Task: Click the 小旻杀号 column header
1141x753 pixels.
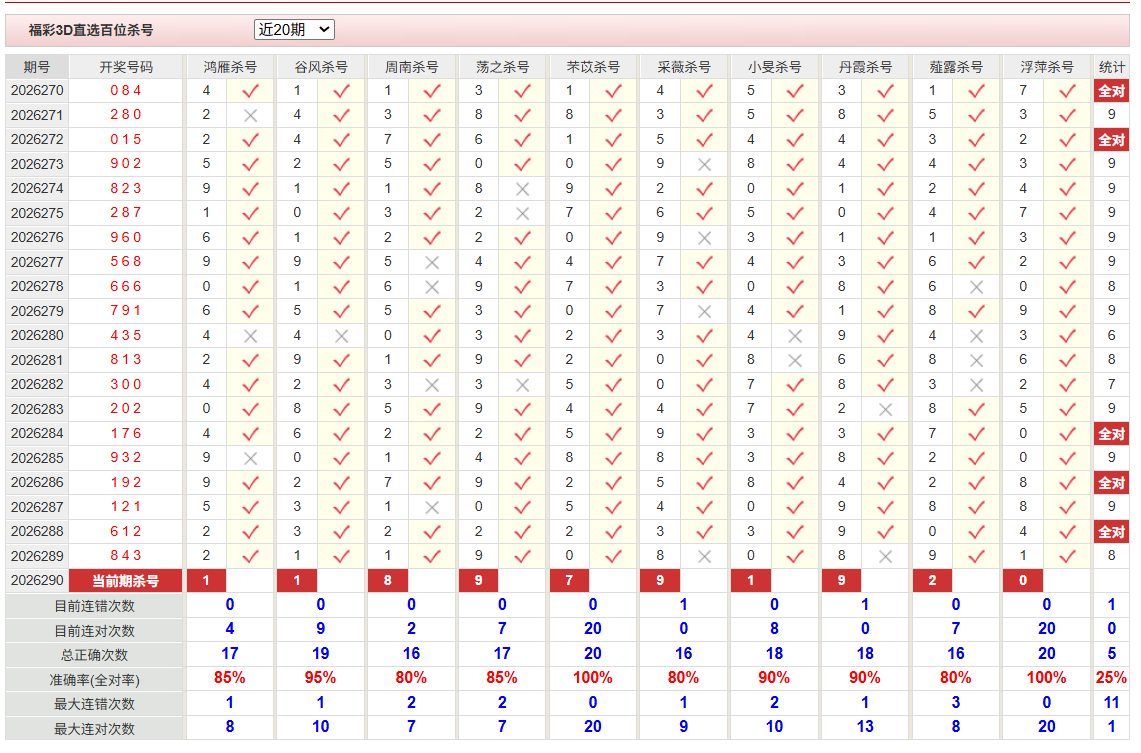Action: [774, 67]
